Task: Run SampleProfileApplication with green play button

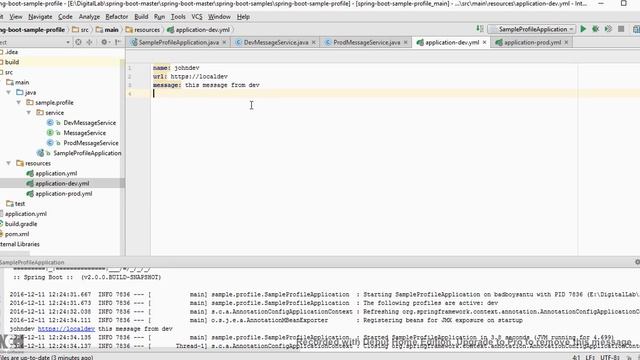Action: [x=583, y=29]
